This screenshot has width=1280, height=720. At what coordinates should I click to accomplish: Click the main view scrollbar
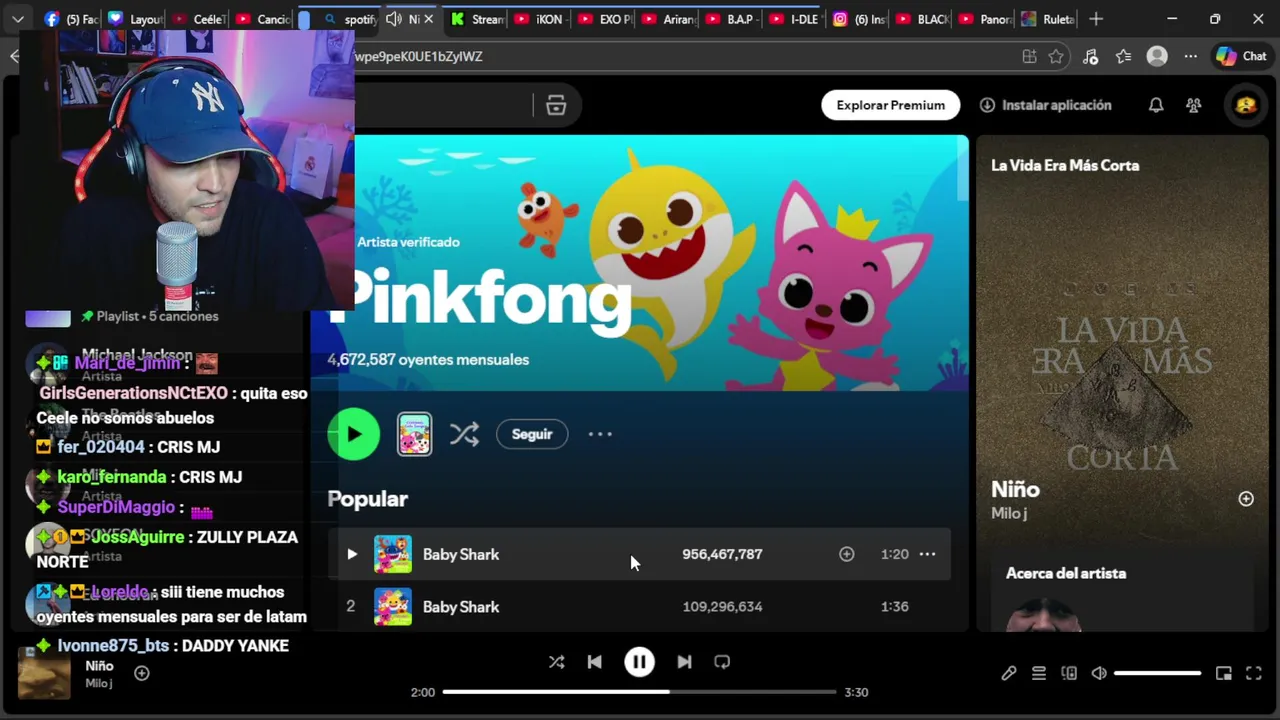coord(963,170)
